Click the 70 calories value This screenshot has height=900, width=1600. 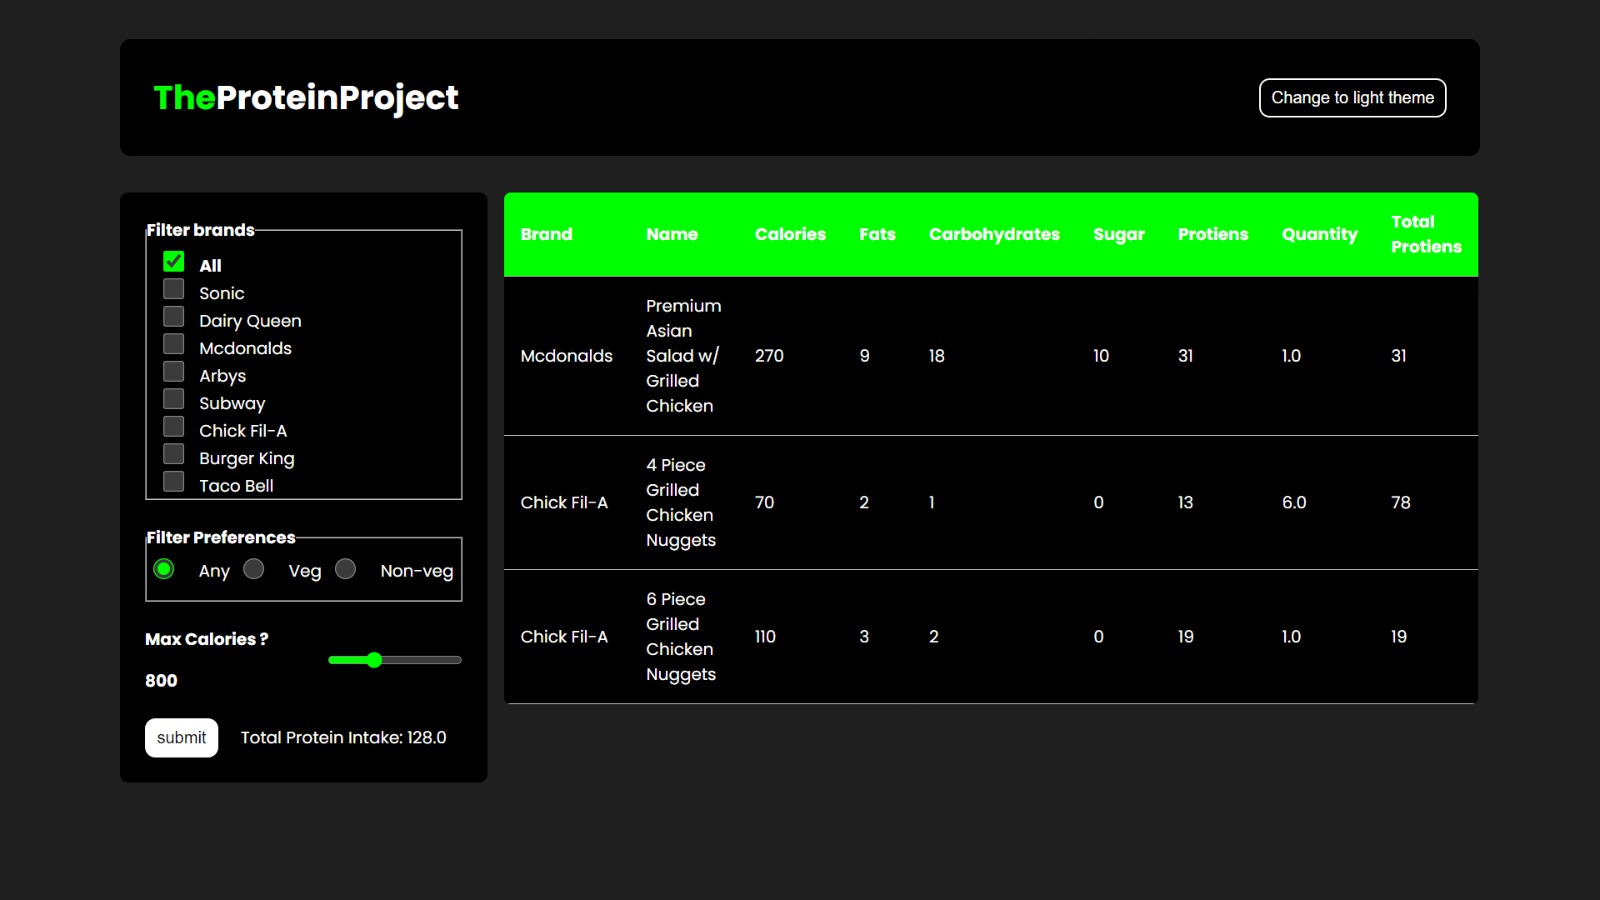[764, 502]
